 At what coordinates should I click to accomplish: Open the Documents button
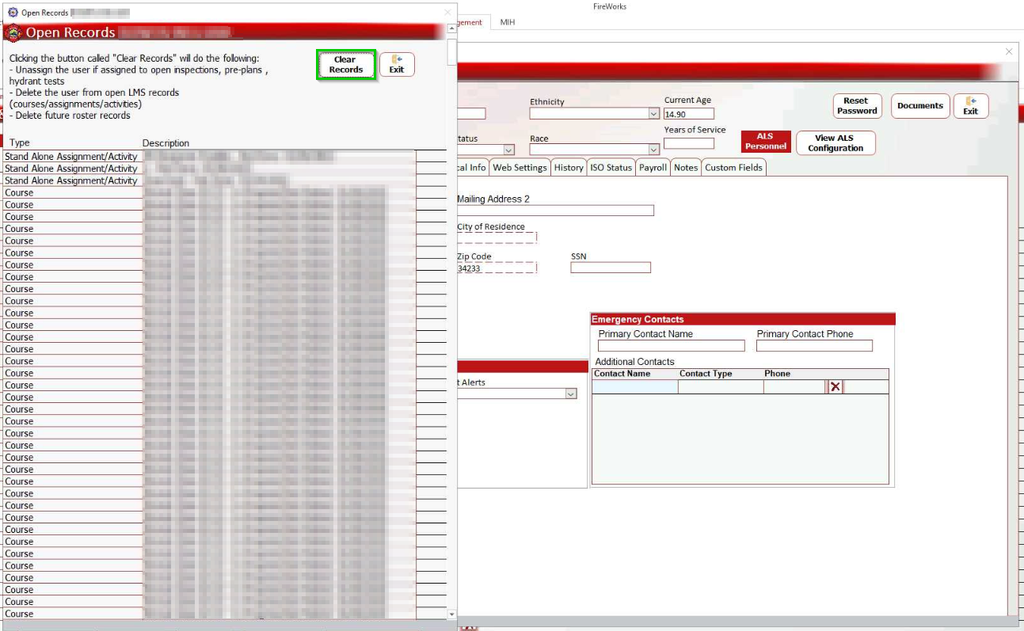[x=920, y=106]
